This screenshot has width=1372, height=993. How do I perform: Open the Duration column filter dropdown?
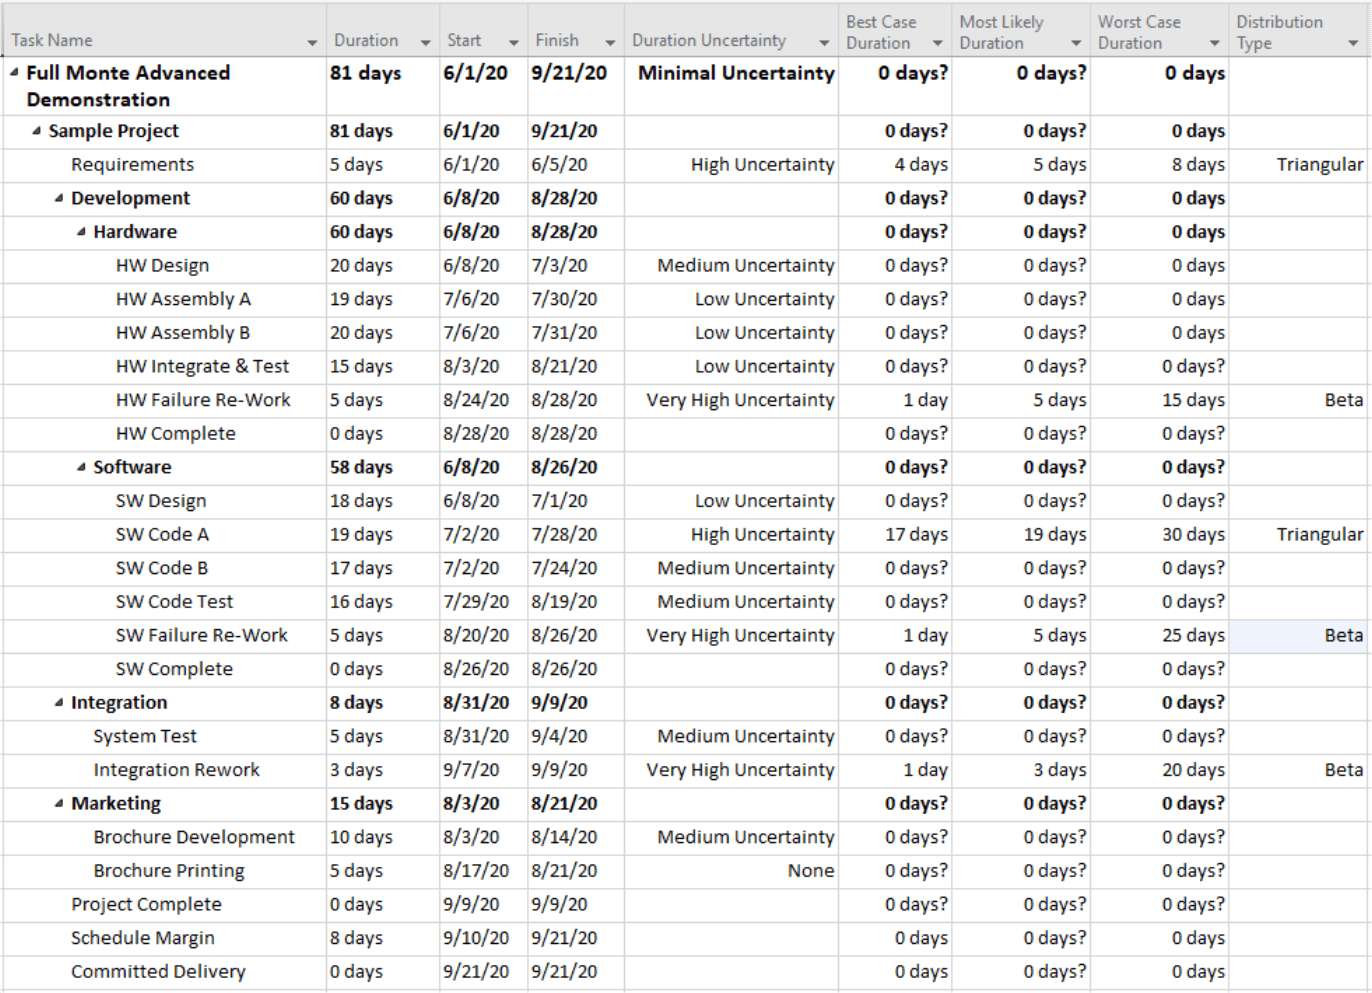pyautogui.click(x=425, y=43)
